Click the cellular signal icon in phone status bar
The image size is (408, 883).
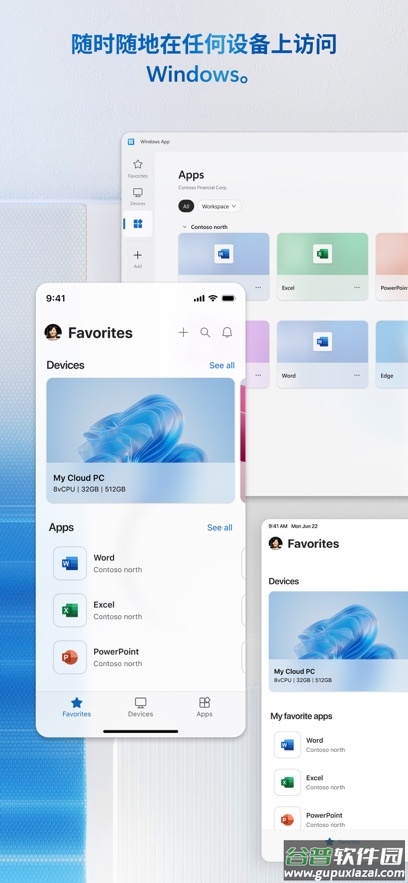click(199, 298)
